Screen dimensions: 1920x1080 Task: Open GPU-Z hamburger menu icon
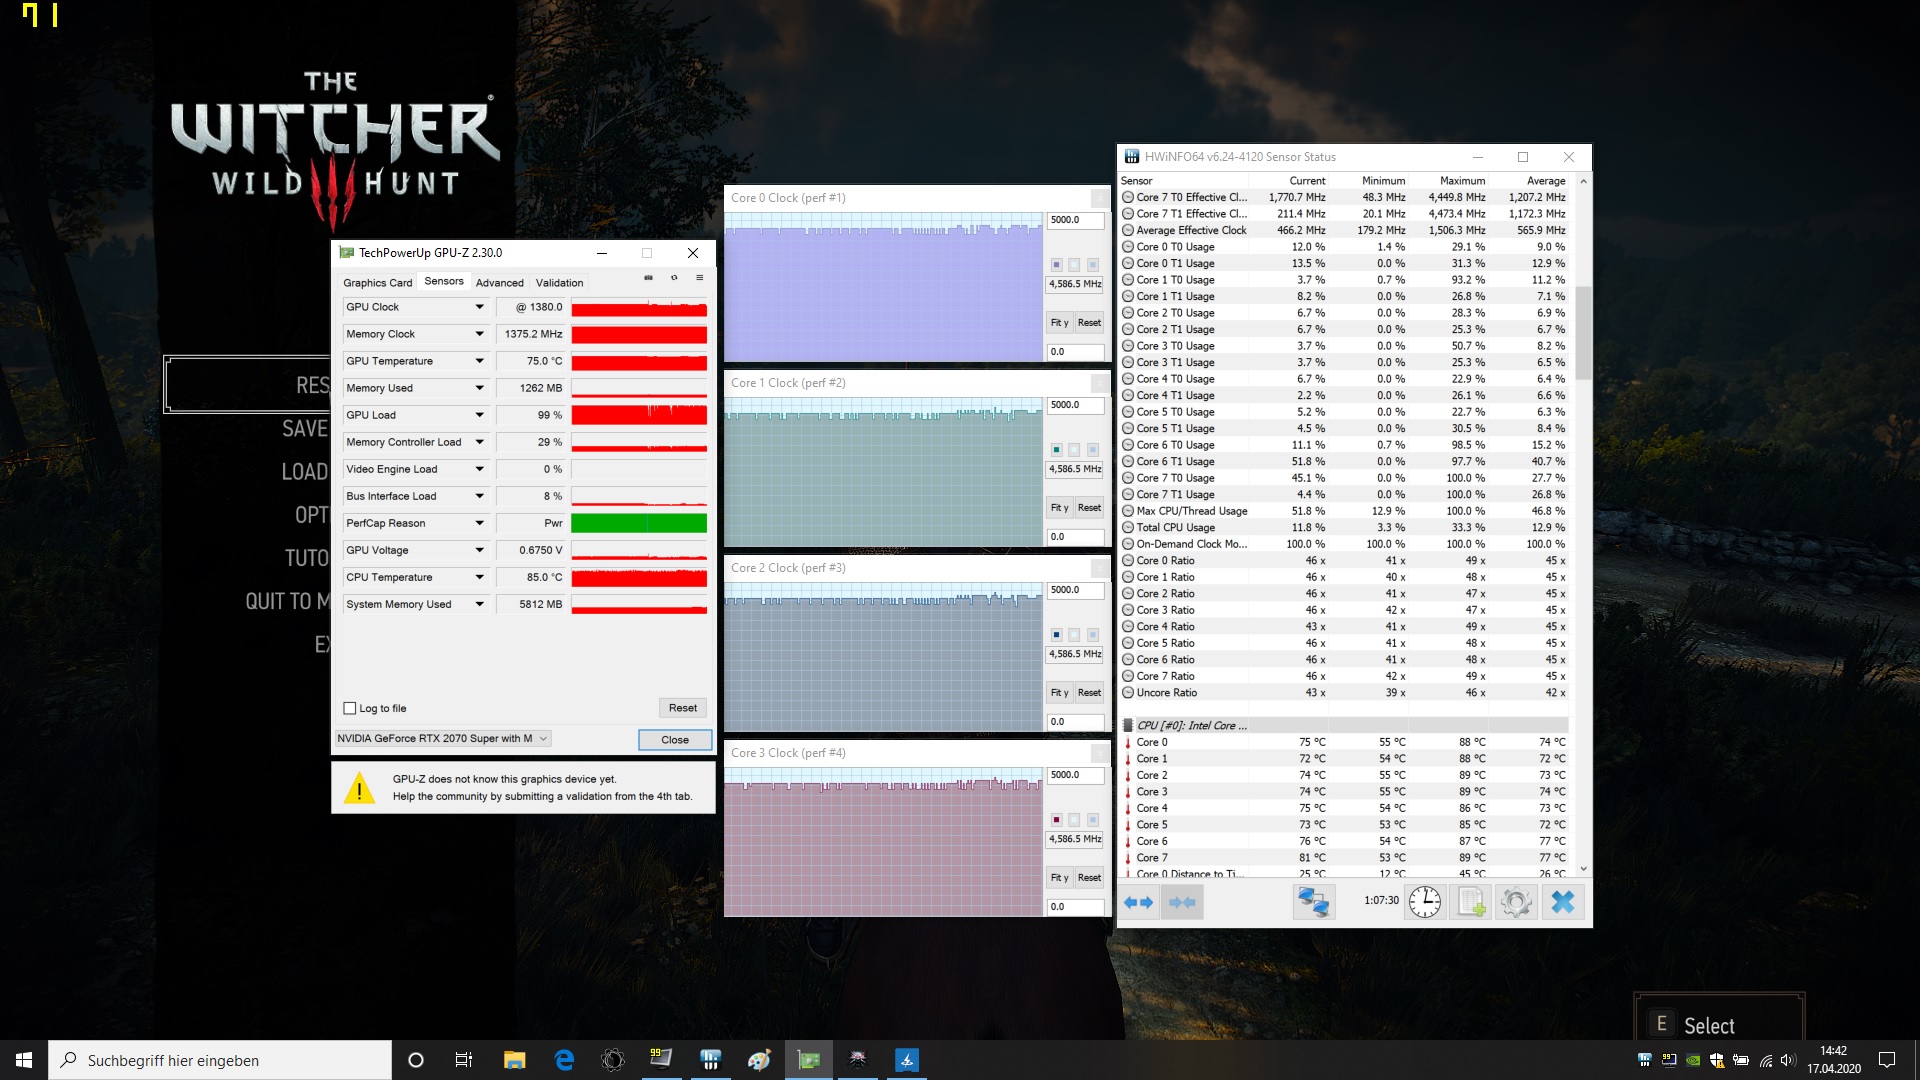tap(699, 278)
